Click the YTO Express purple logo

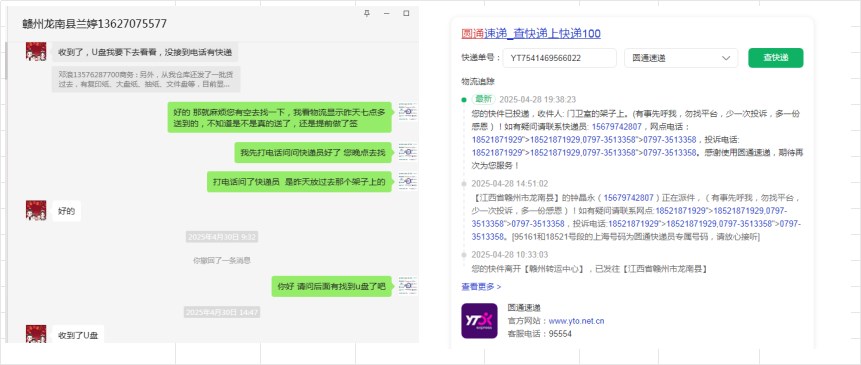coord(479,321)
